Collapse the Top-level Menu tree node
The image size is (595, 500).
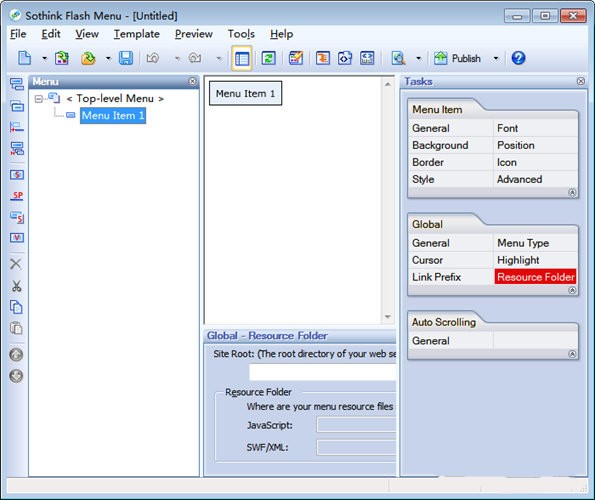[x=38, y=99]
